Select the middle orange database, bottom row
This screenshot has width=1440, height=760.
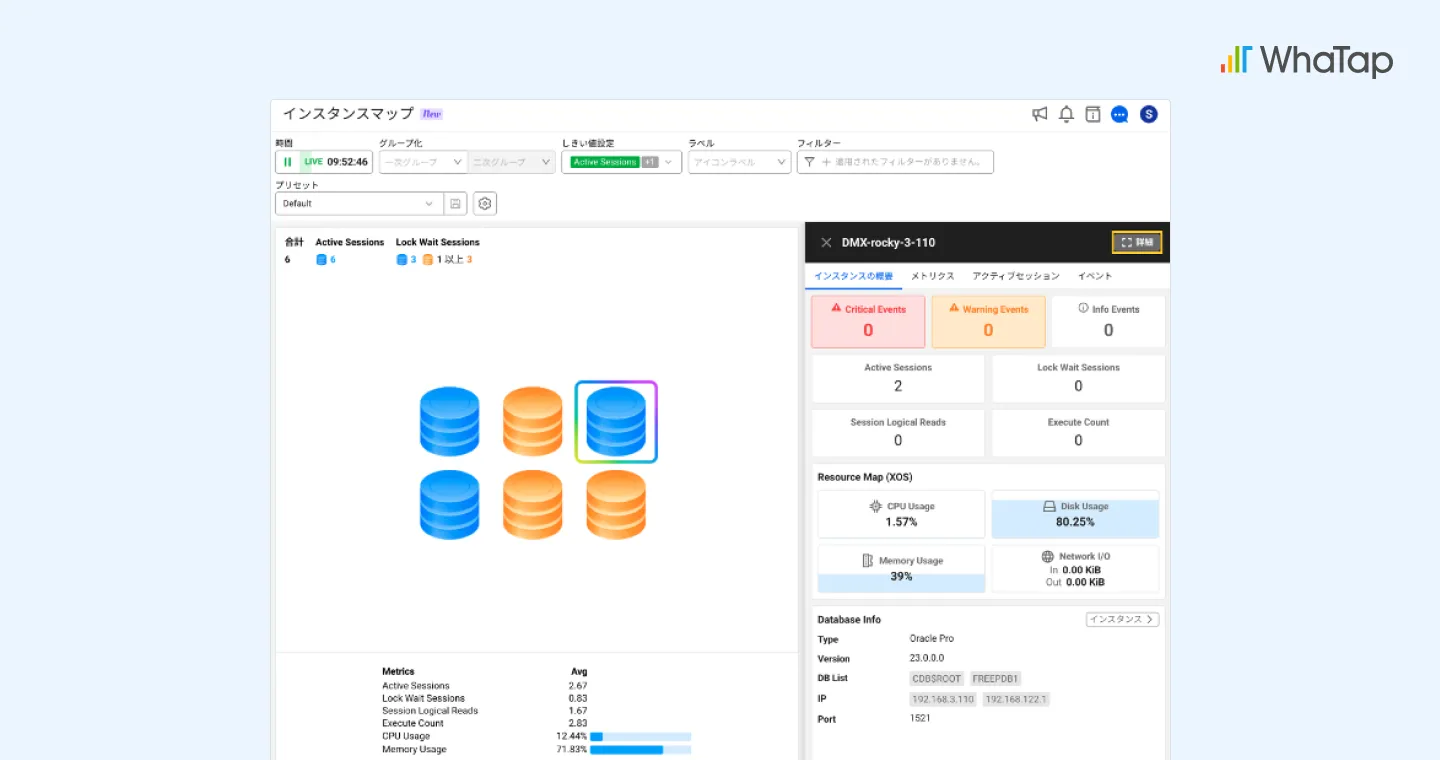(533, 504)
